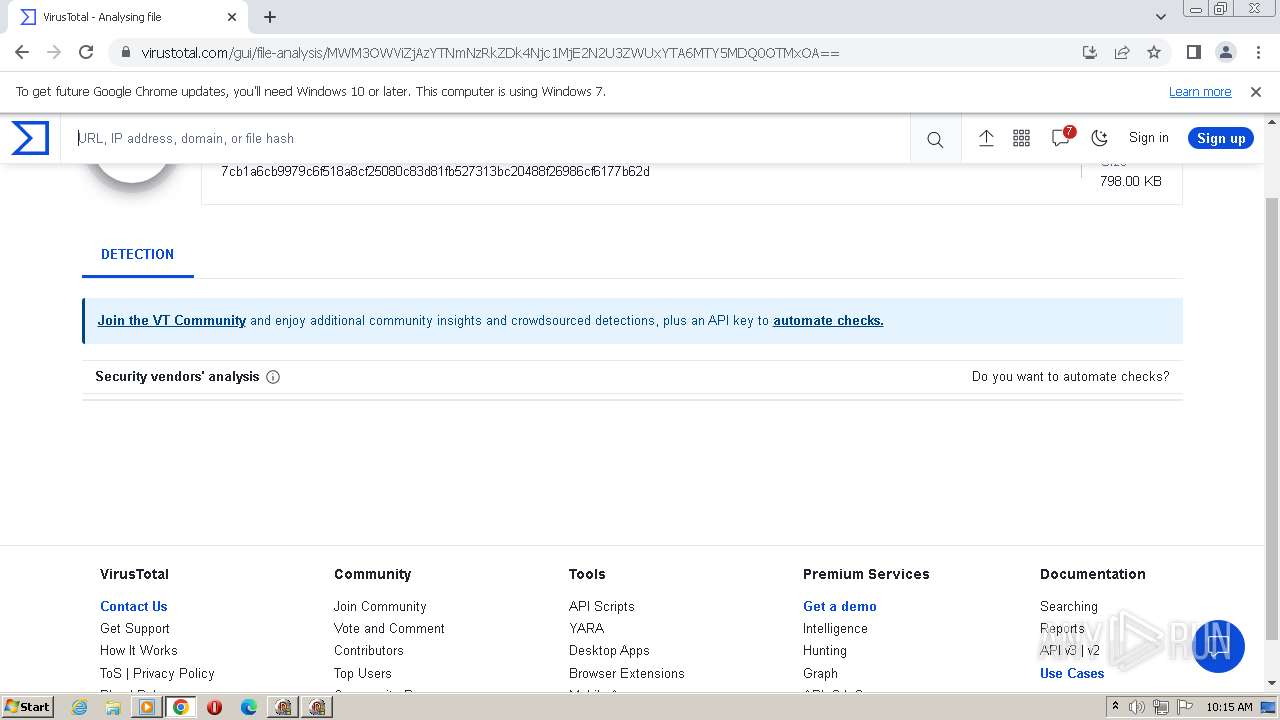The height and width of the screenshot is (720, 1280).
Task: Open the YARA link
Action: (586, 628)
